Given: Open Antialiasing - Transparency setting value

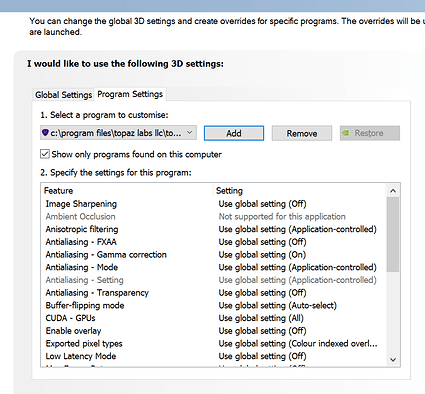Looking at the screenshot, I should coord(262,292).
